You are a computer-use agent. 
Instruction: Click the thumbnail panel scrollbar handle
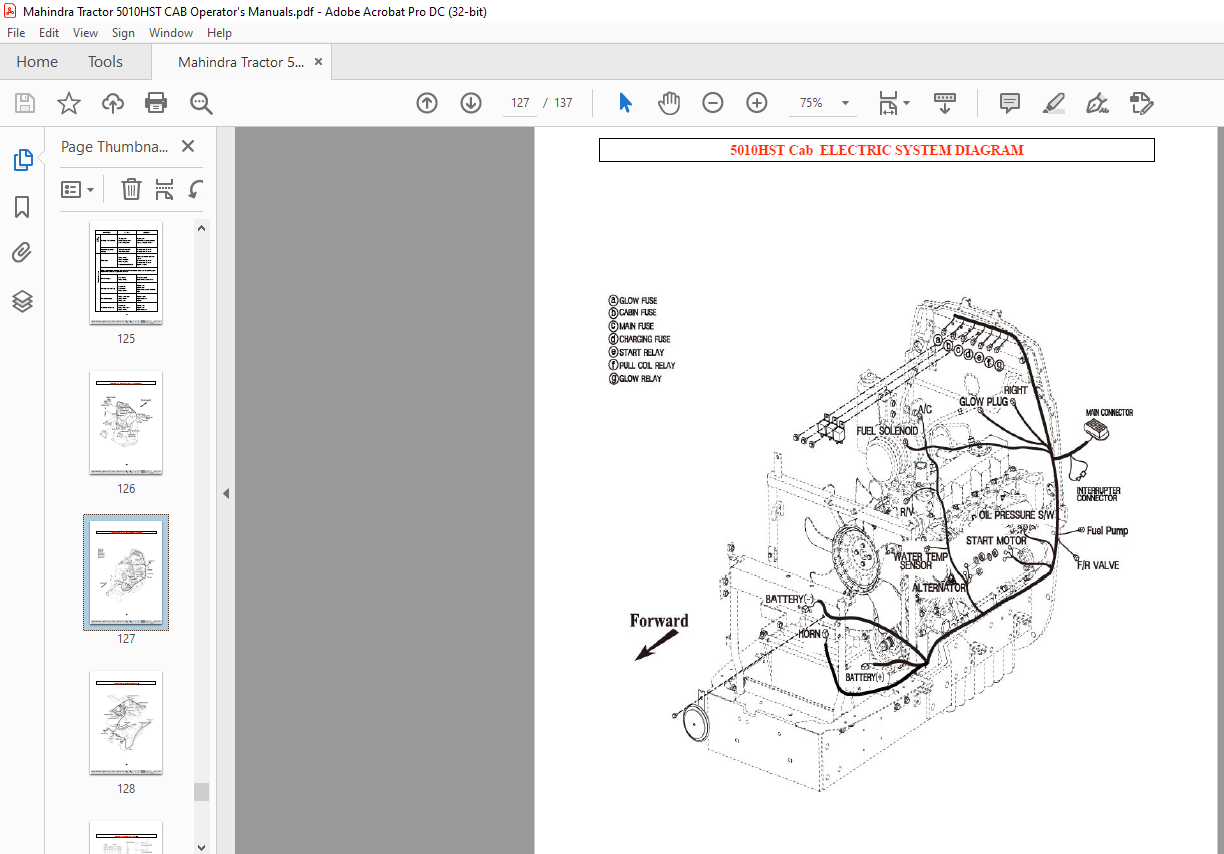(x=202, y=792)
